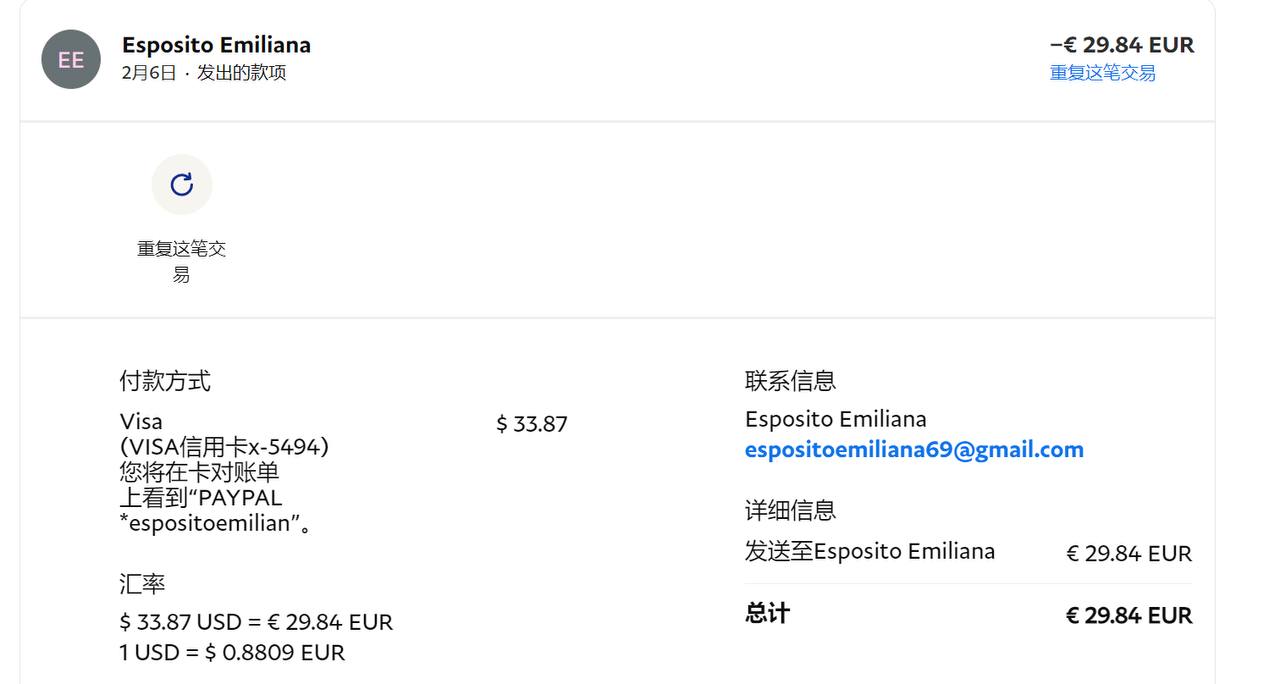Click the 详细信息 heading
Image resolution: width=1280 pixels, height=684 pixels.
click(x=790, y=511)
